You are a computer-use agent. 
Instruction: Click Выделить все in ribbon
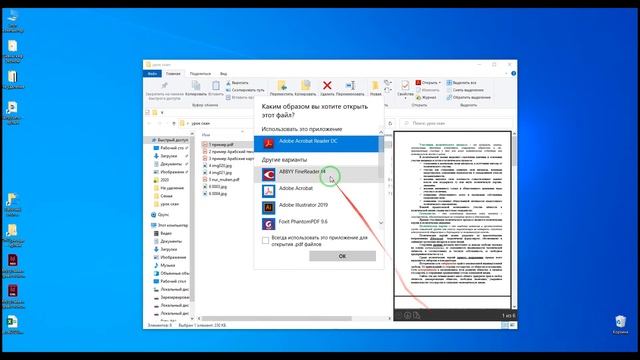click(461, 83)
